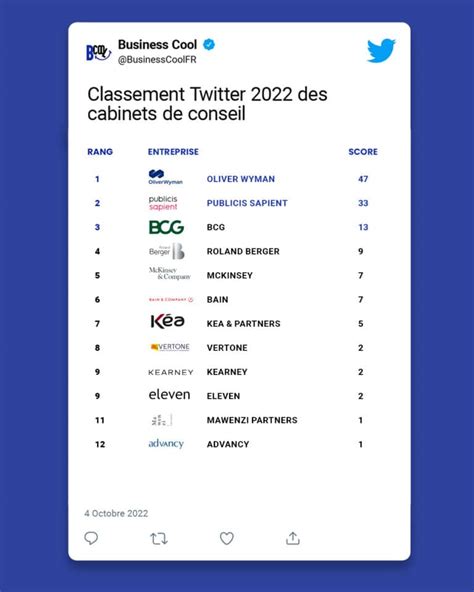Select the MAWENZI PARTNERS row name
Image resolution: width=474 pixels, height=592 pixels.
pos(252,420)
